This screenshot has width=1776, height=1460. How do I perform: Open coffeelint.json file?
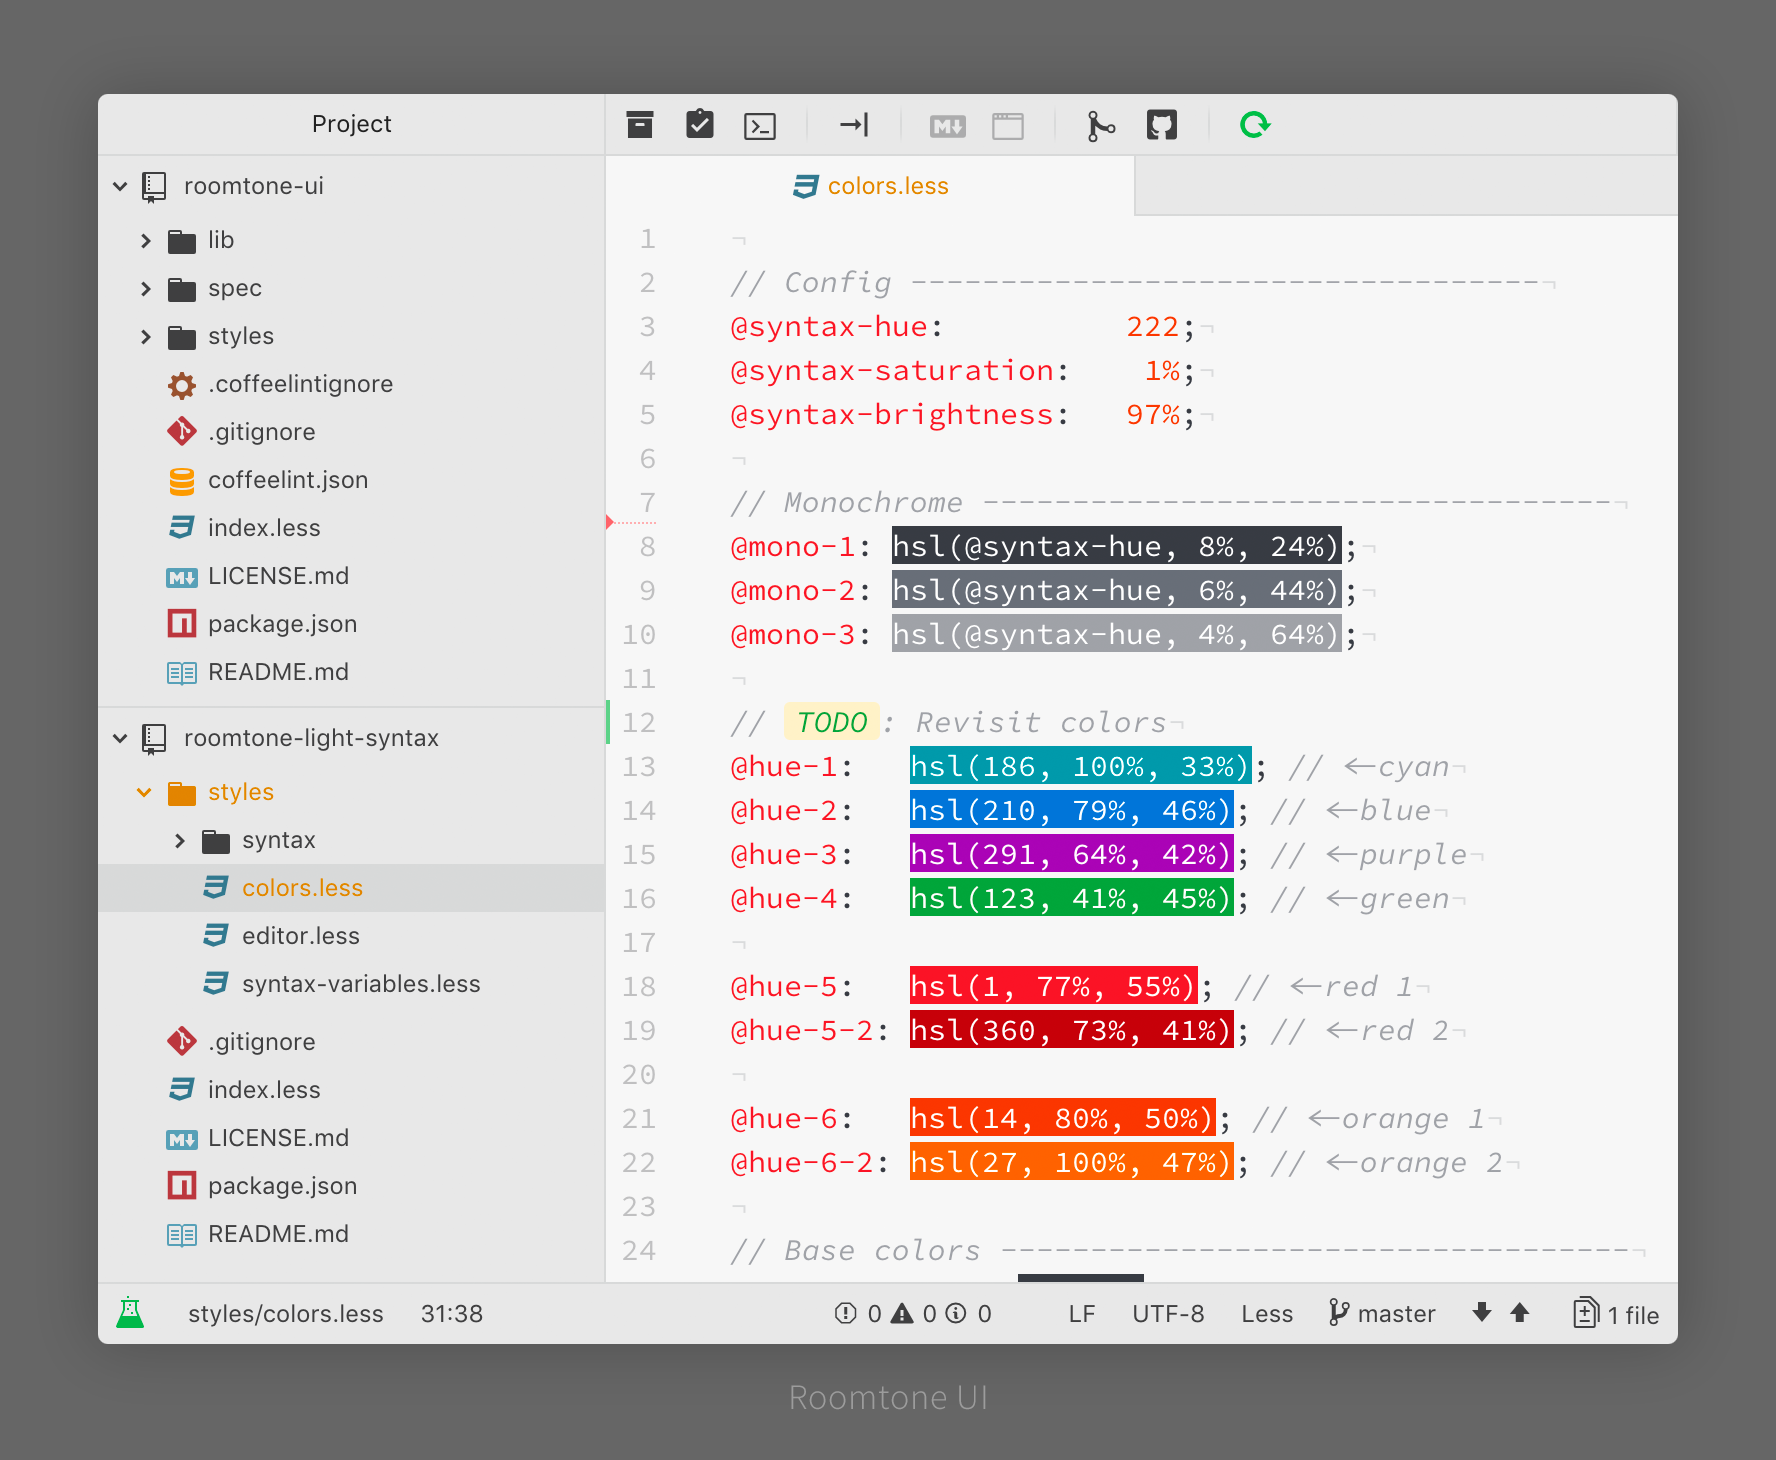click(351, 480)
